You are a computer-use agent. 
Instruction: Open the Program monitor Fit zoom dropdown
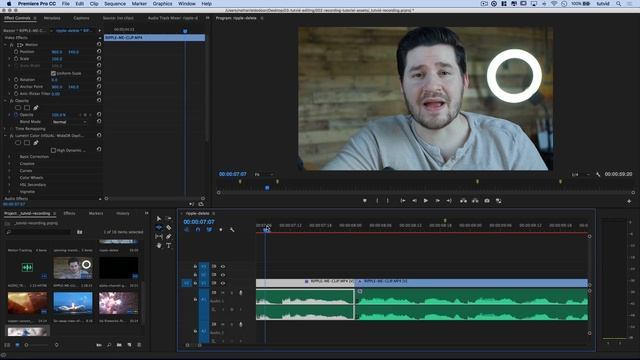point(264,175)
